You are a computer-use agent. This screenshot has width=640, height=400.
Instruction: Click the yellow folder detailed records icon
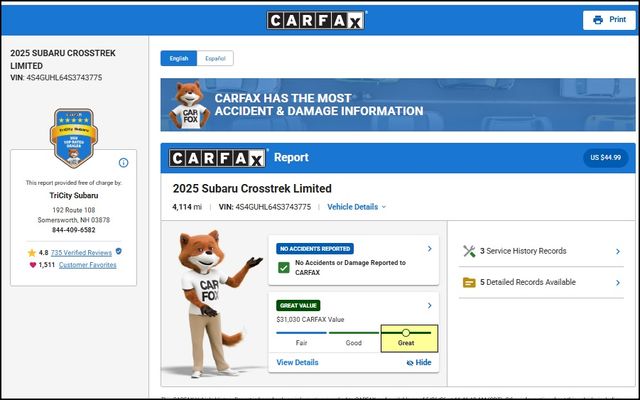click(x=469, y=282)
